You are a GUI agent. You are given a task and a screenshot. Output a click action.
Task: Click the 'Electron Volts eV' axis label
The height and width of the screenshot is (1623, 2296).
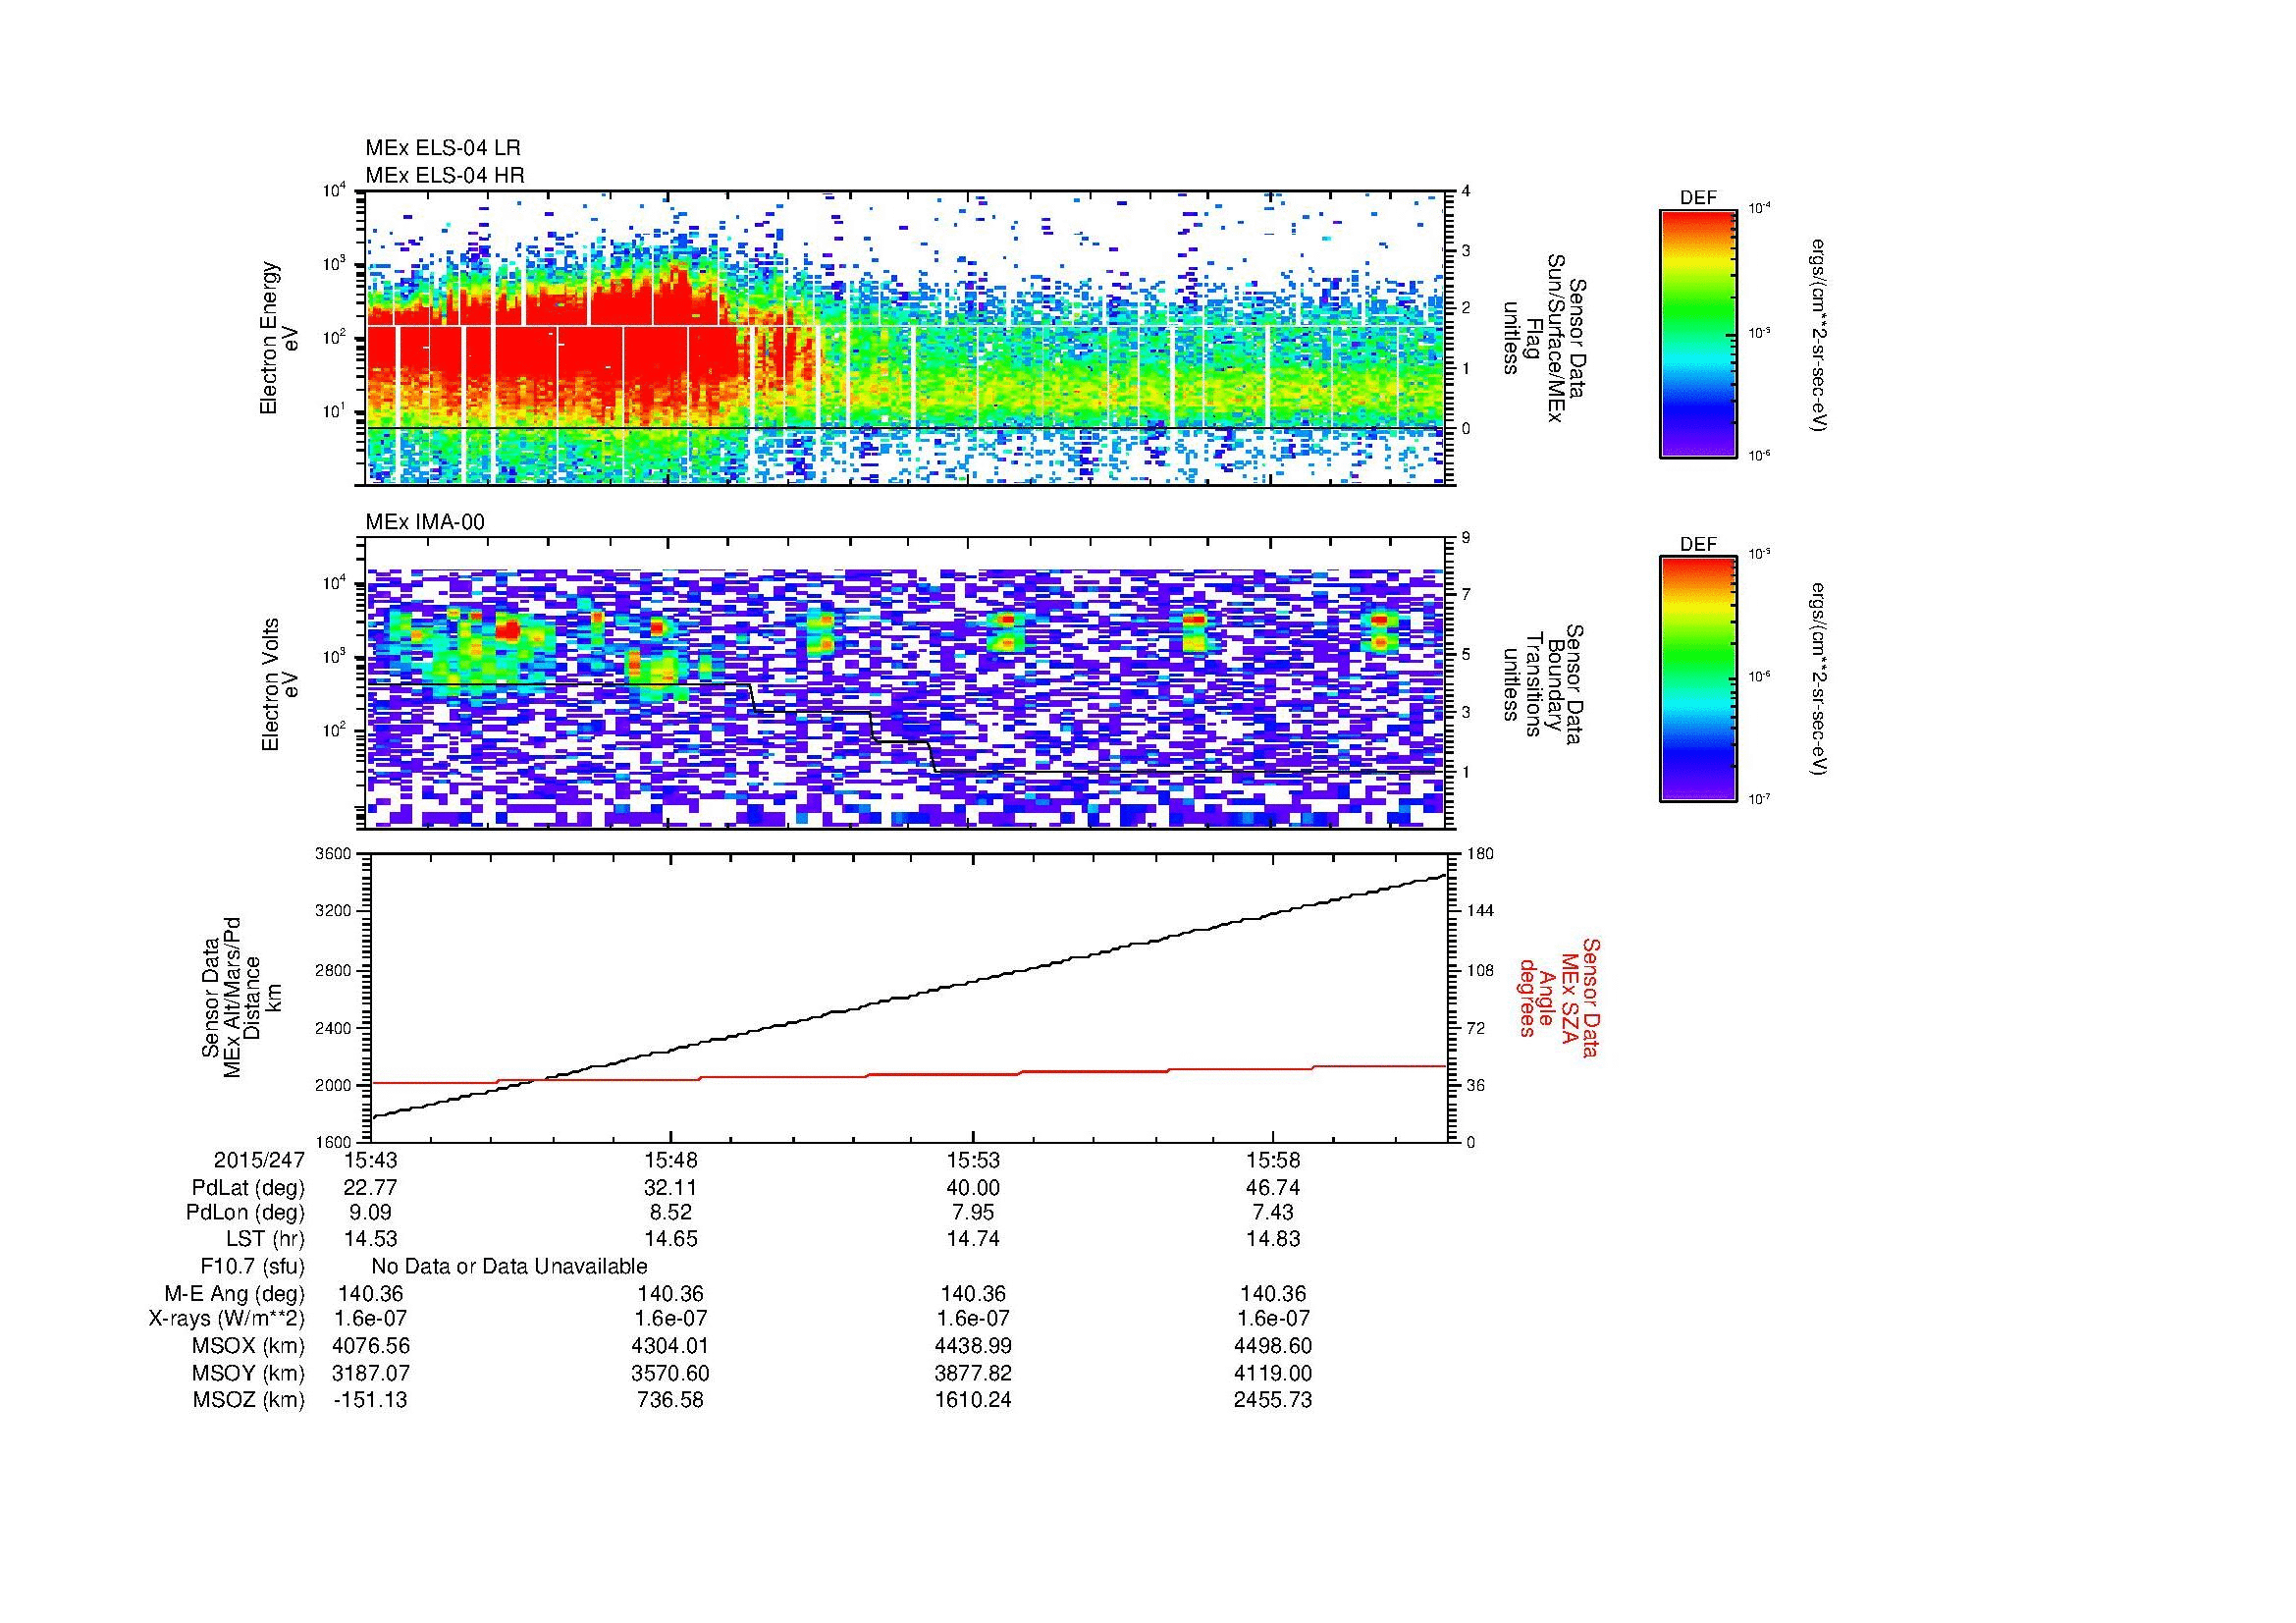click(280, 685)
